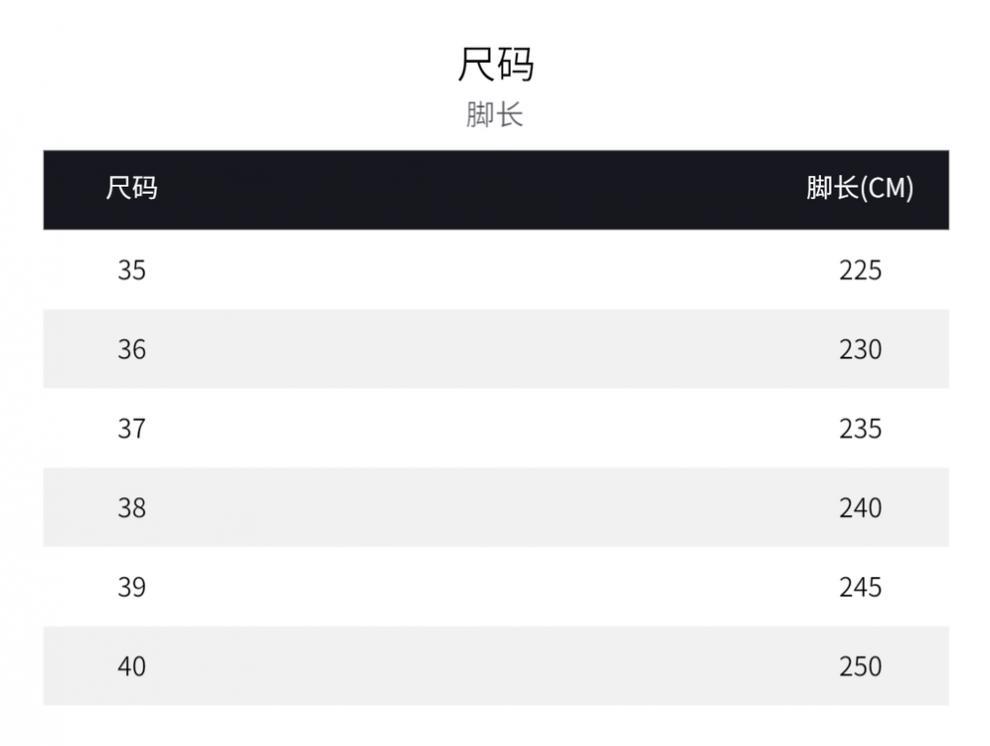Click the middle of the size 36 row

pyautogui.click(x=496, y=349)
